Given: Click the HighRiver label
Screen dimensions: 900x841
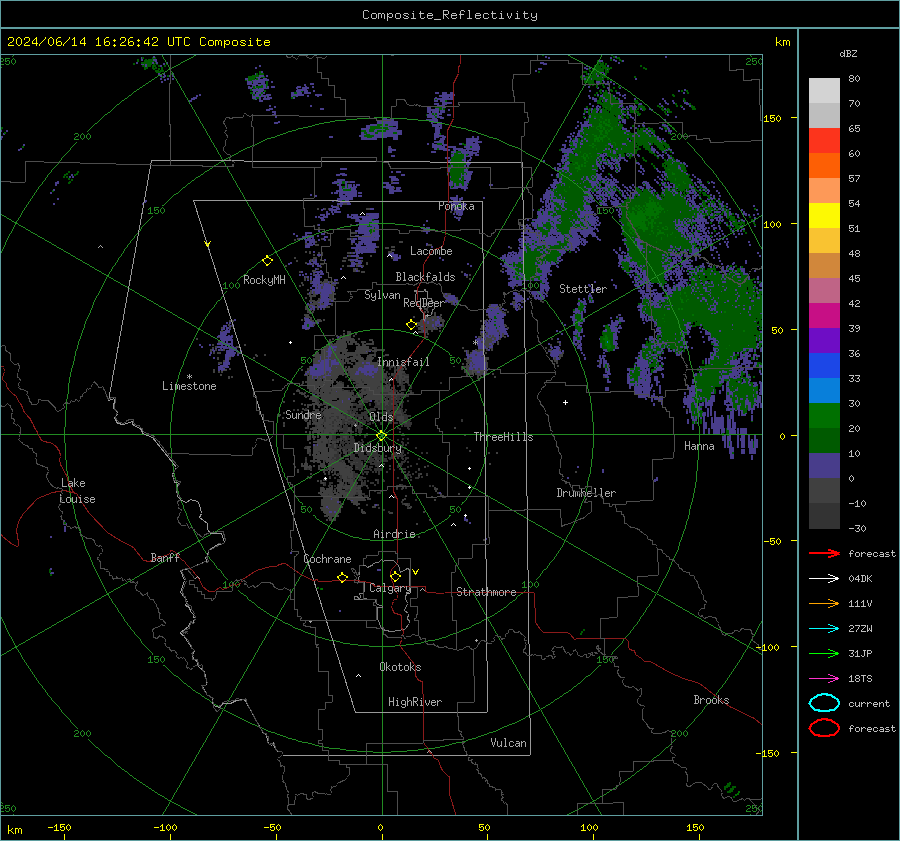Looking at the screenshot, I should (x=415, y=702).
